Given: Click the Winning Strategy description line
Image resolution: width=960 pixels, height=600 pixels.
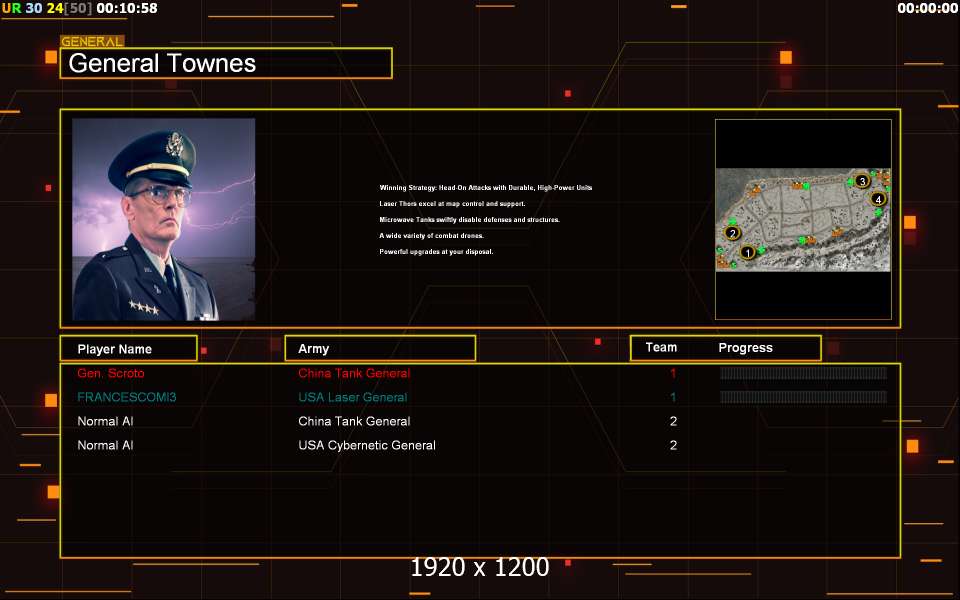Looking at the screenshot, I should point(486,187).
